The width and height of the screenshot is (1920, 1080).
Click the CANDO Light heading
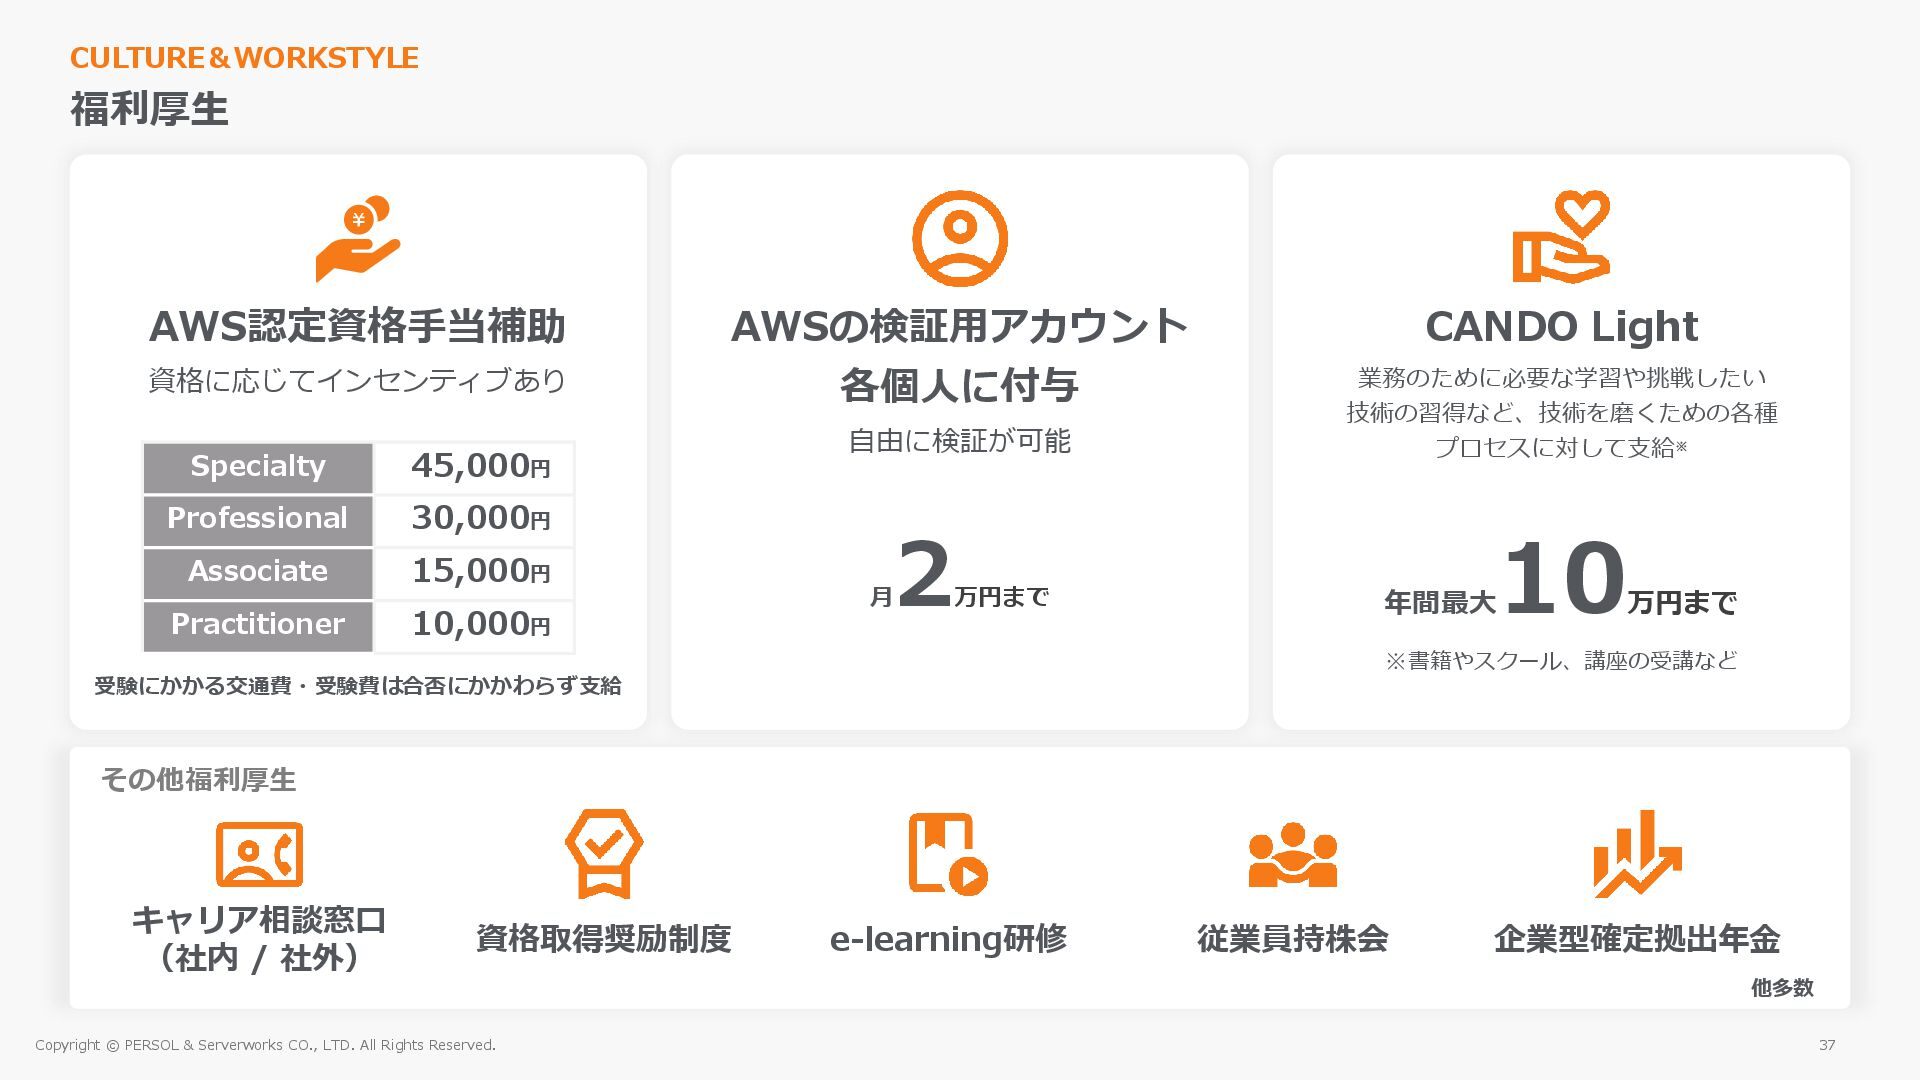[1561, 326]
